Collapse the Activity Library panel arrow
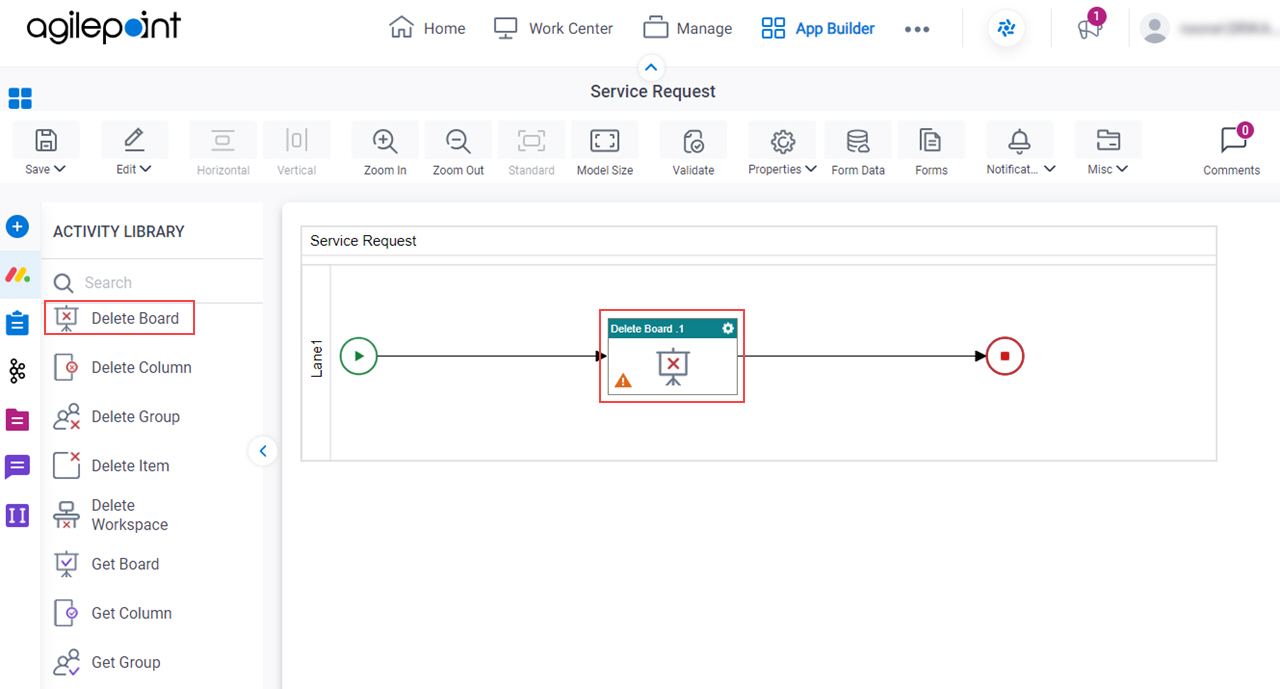Screen dimensions: 1280x689 [263, 451]
